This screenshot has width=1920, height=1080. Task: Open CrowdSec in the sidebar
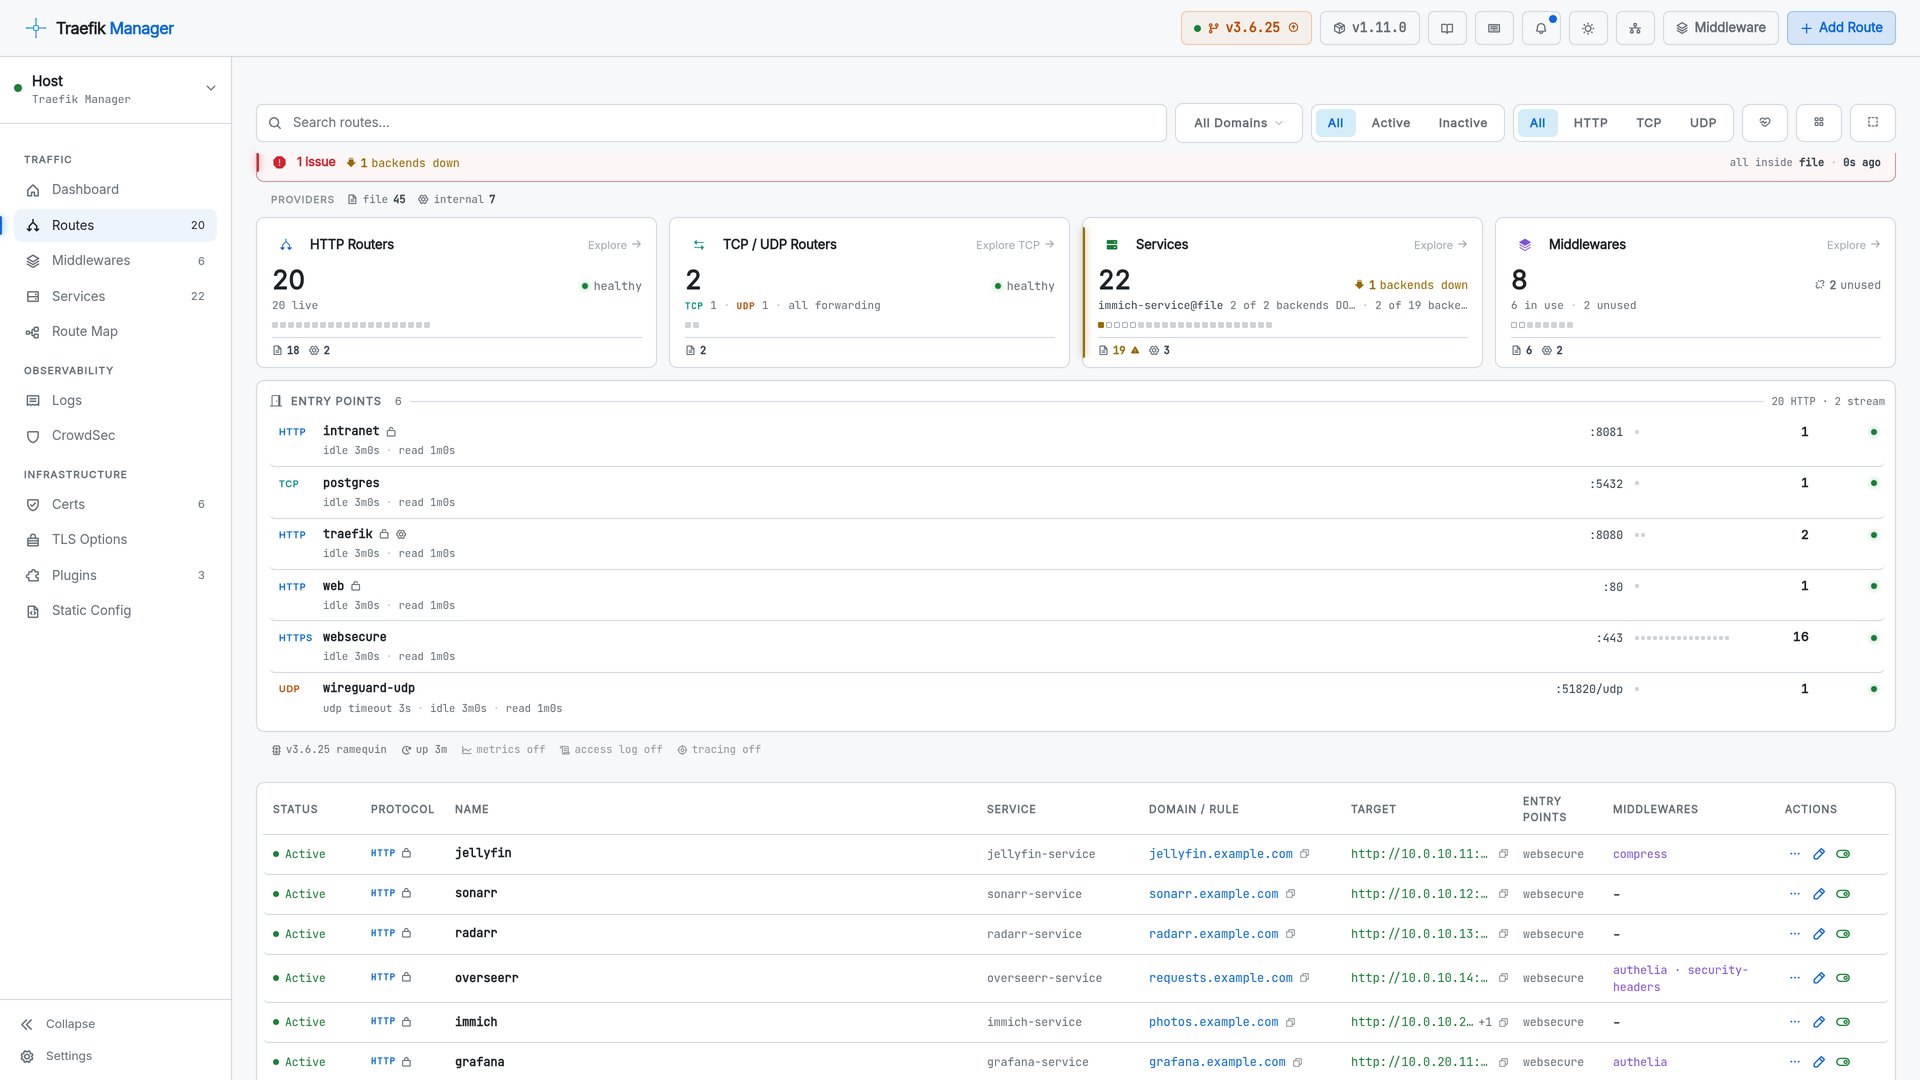pos(115,436)
